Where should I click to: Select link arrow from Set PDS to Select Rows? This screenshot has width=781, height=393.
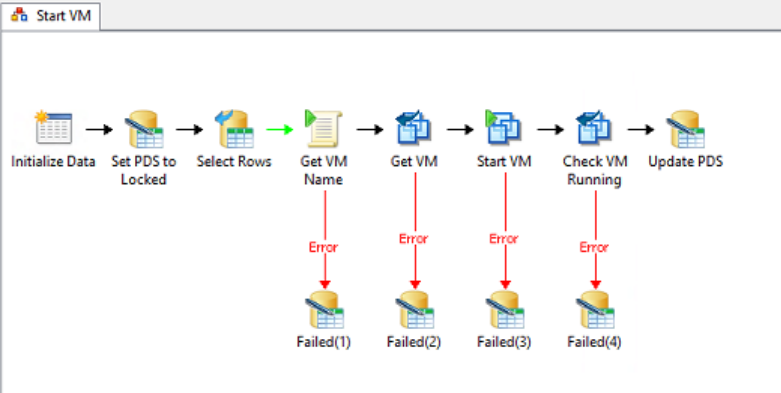tap(189, 130)
